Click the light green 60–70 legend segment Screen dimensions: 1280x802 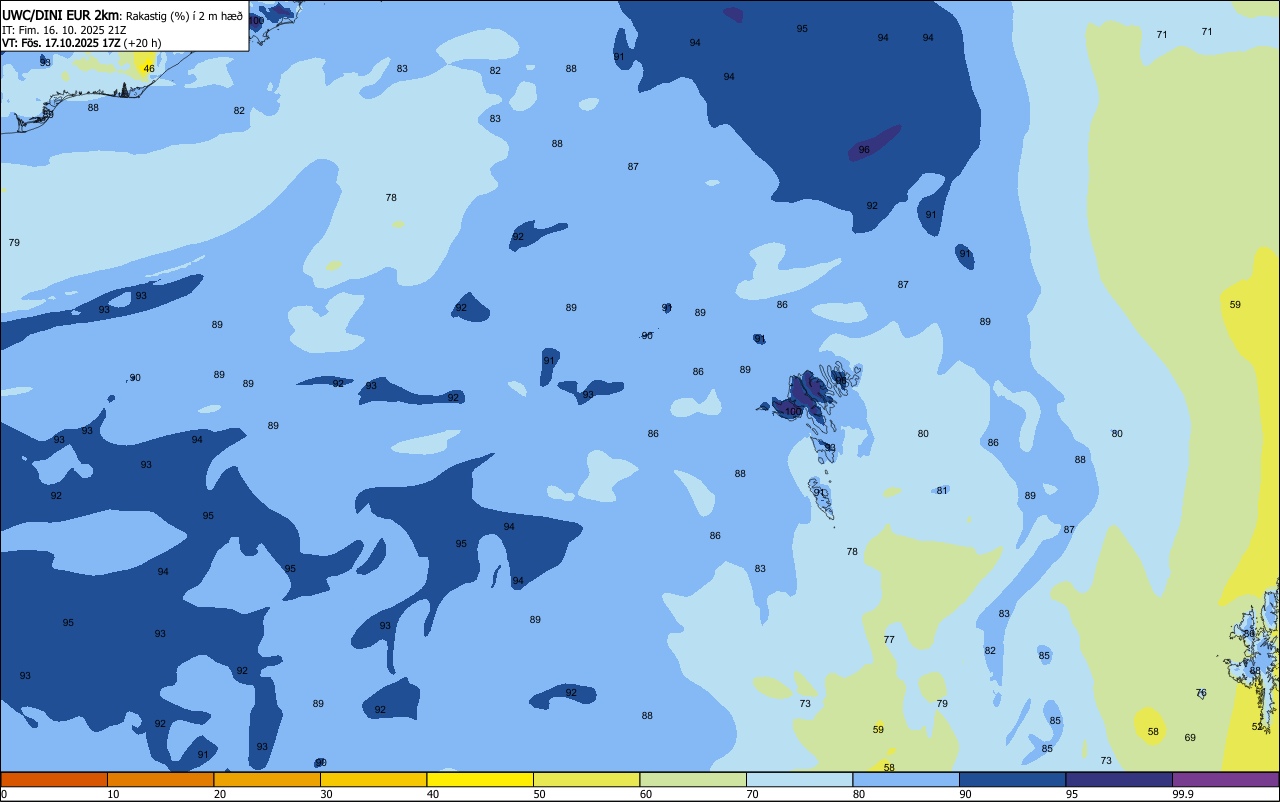coord(693,779)
